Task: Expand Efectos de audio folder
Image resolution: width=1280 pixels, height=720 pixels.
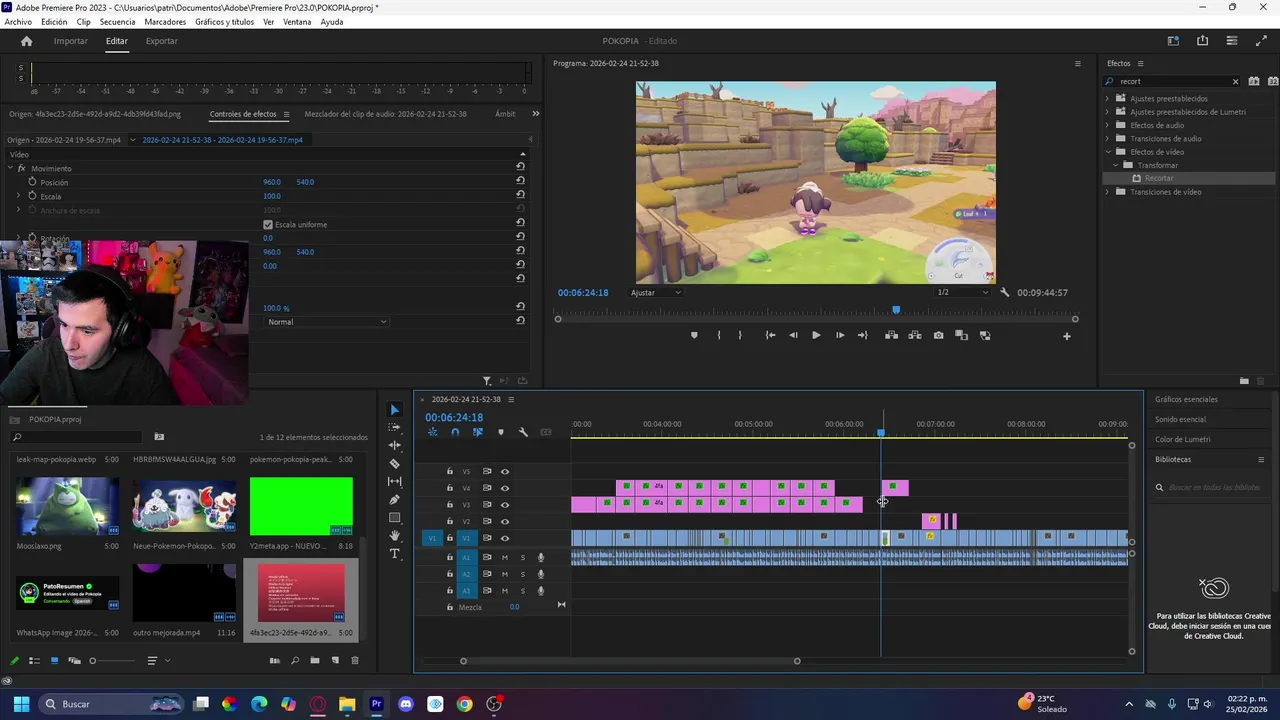Action: (x=1107, y=125)
